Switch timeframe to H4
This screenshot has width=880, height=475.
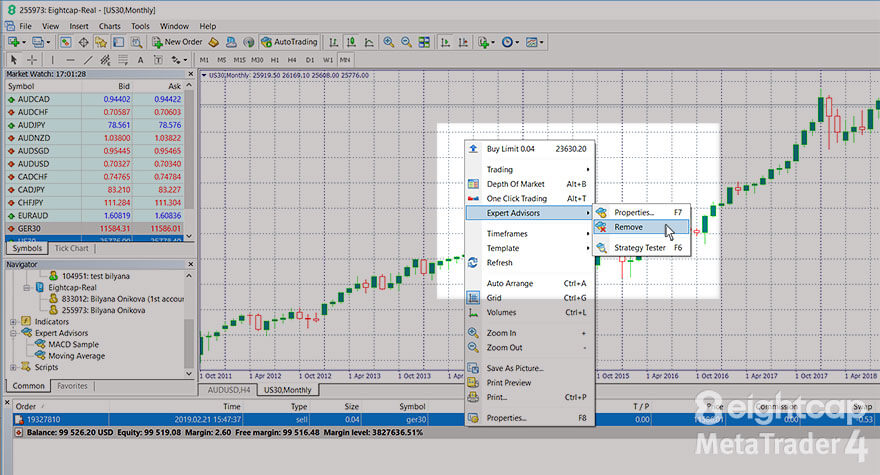tap(292, 60)
